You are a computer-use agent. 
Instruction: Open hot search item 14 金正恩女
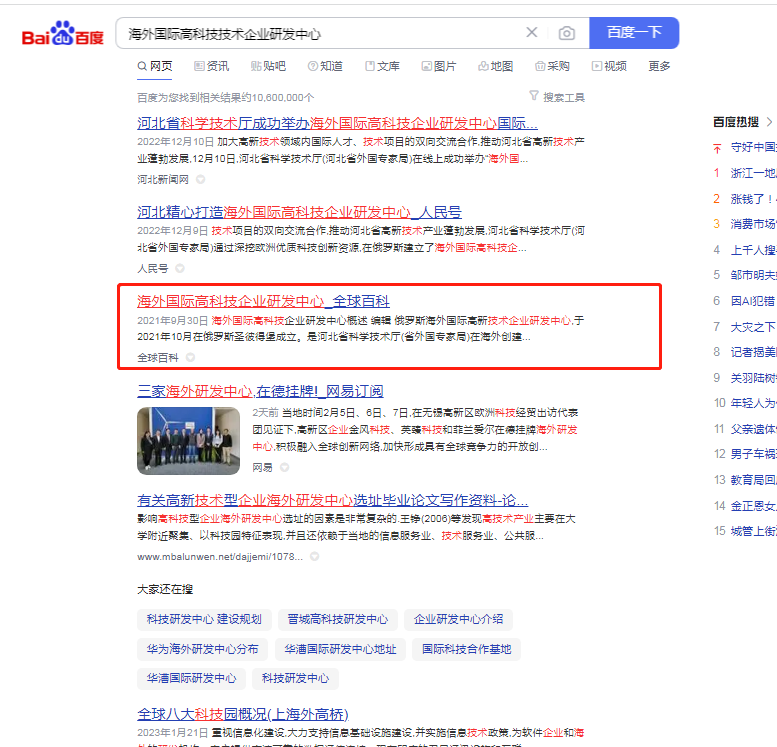point(753,506)
